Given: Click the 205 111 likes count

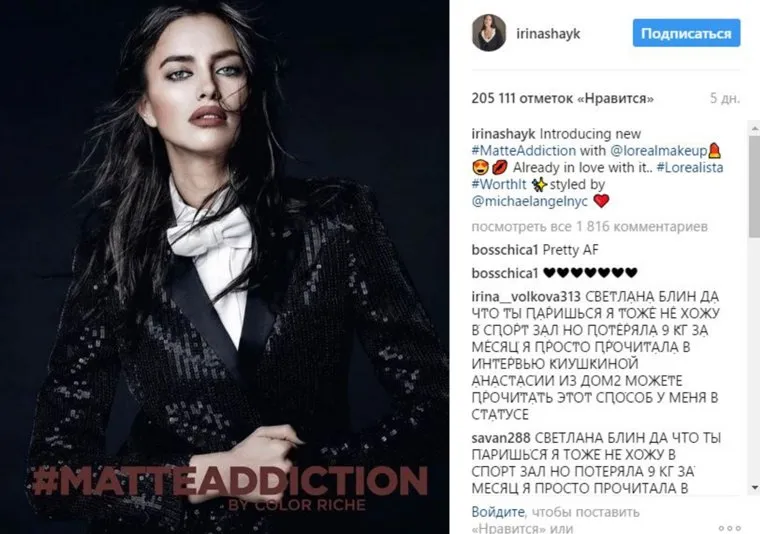Looking at the screenshot, I should click(x=563, y=98).
